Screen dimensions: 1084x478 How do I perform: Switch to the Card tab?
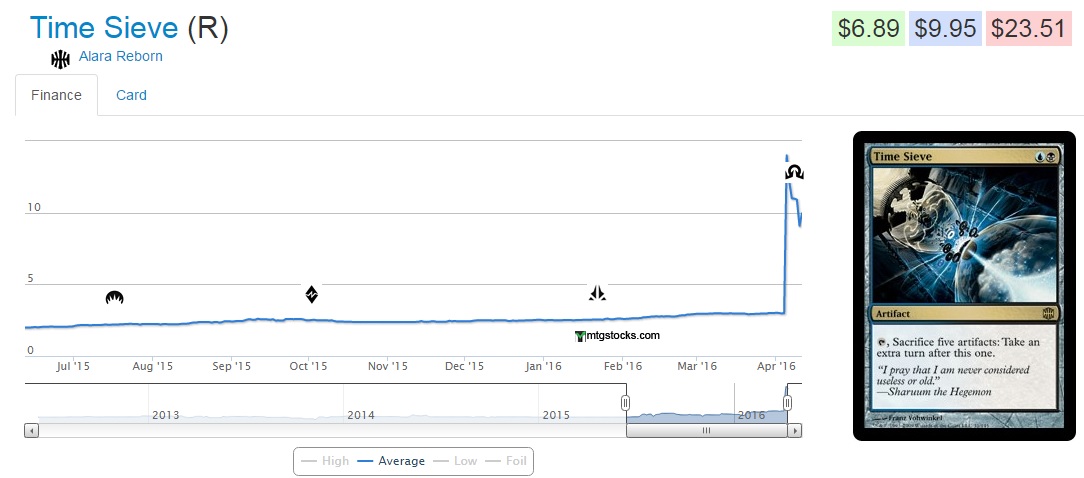pos(131,95)
